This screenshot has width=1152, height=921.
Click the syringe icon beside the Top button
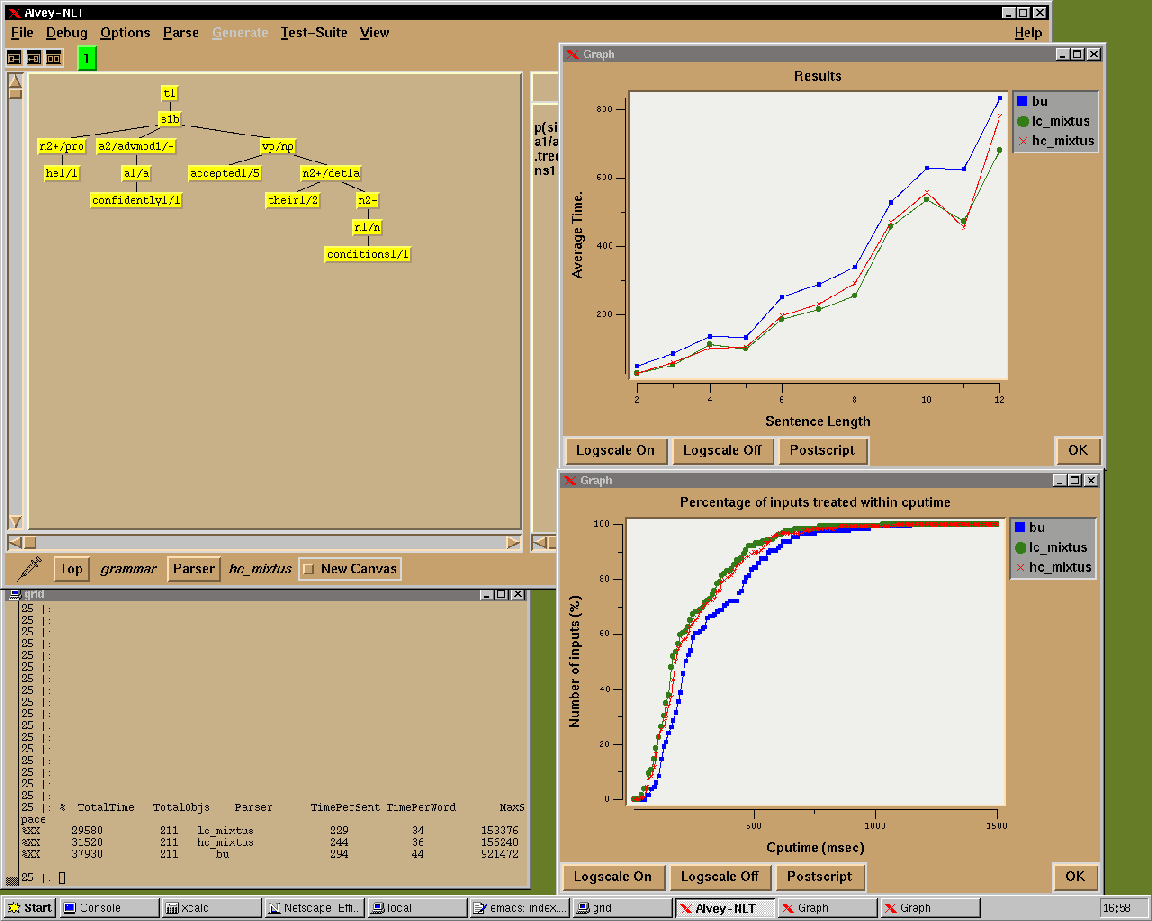(x=28, y=568)
